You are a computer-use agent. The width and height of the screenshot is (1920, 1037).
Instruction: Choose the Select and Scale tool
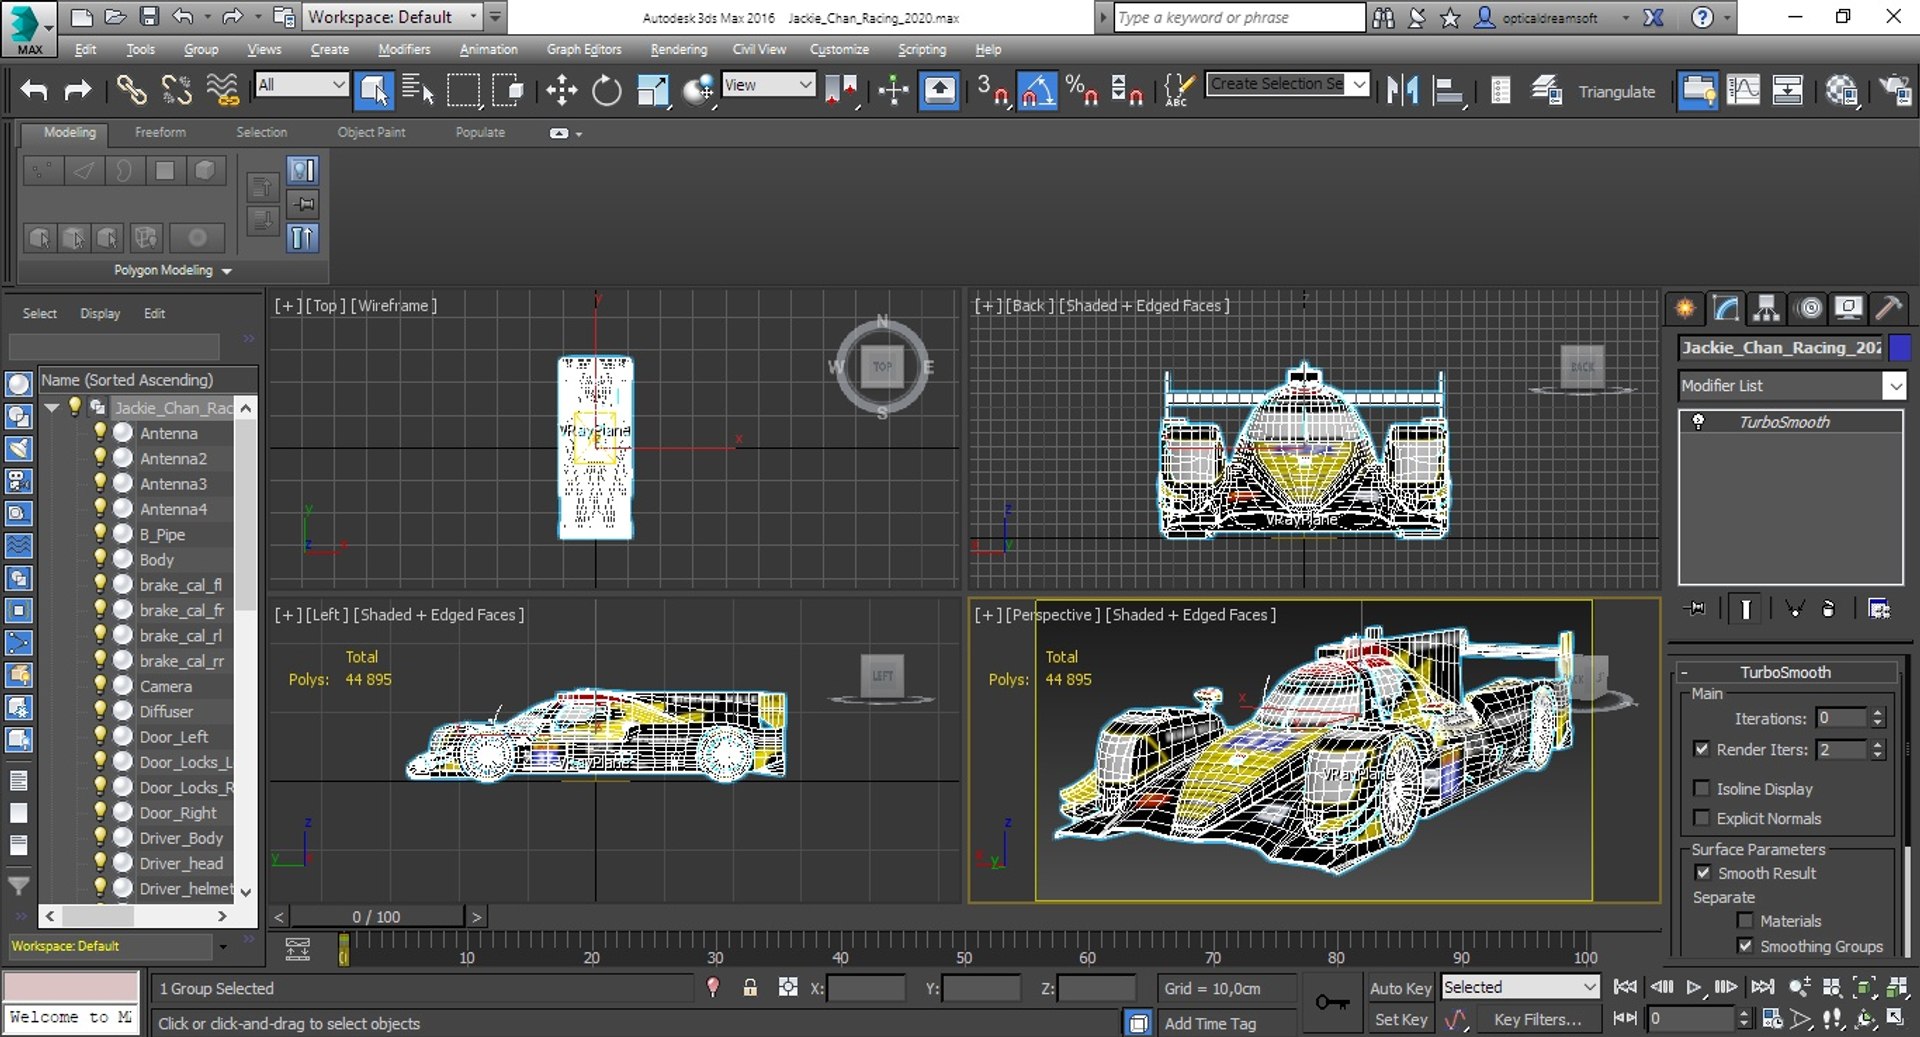(652, 91)
